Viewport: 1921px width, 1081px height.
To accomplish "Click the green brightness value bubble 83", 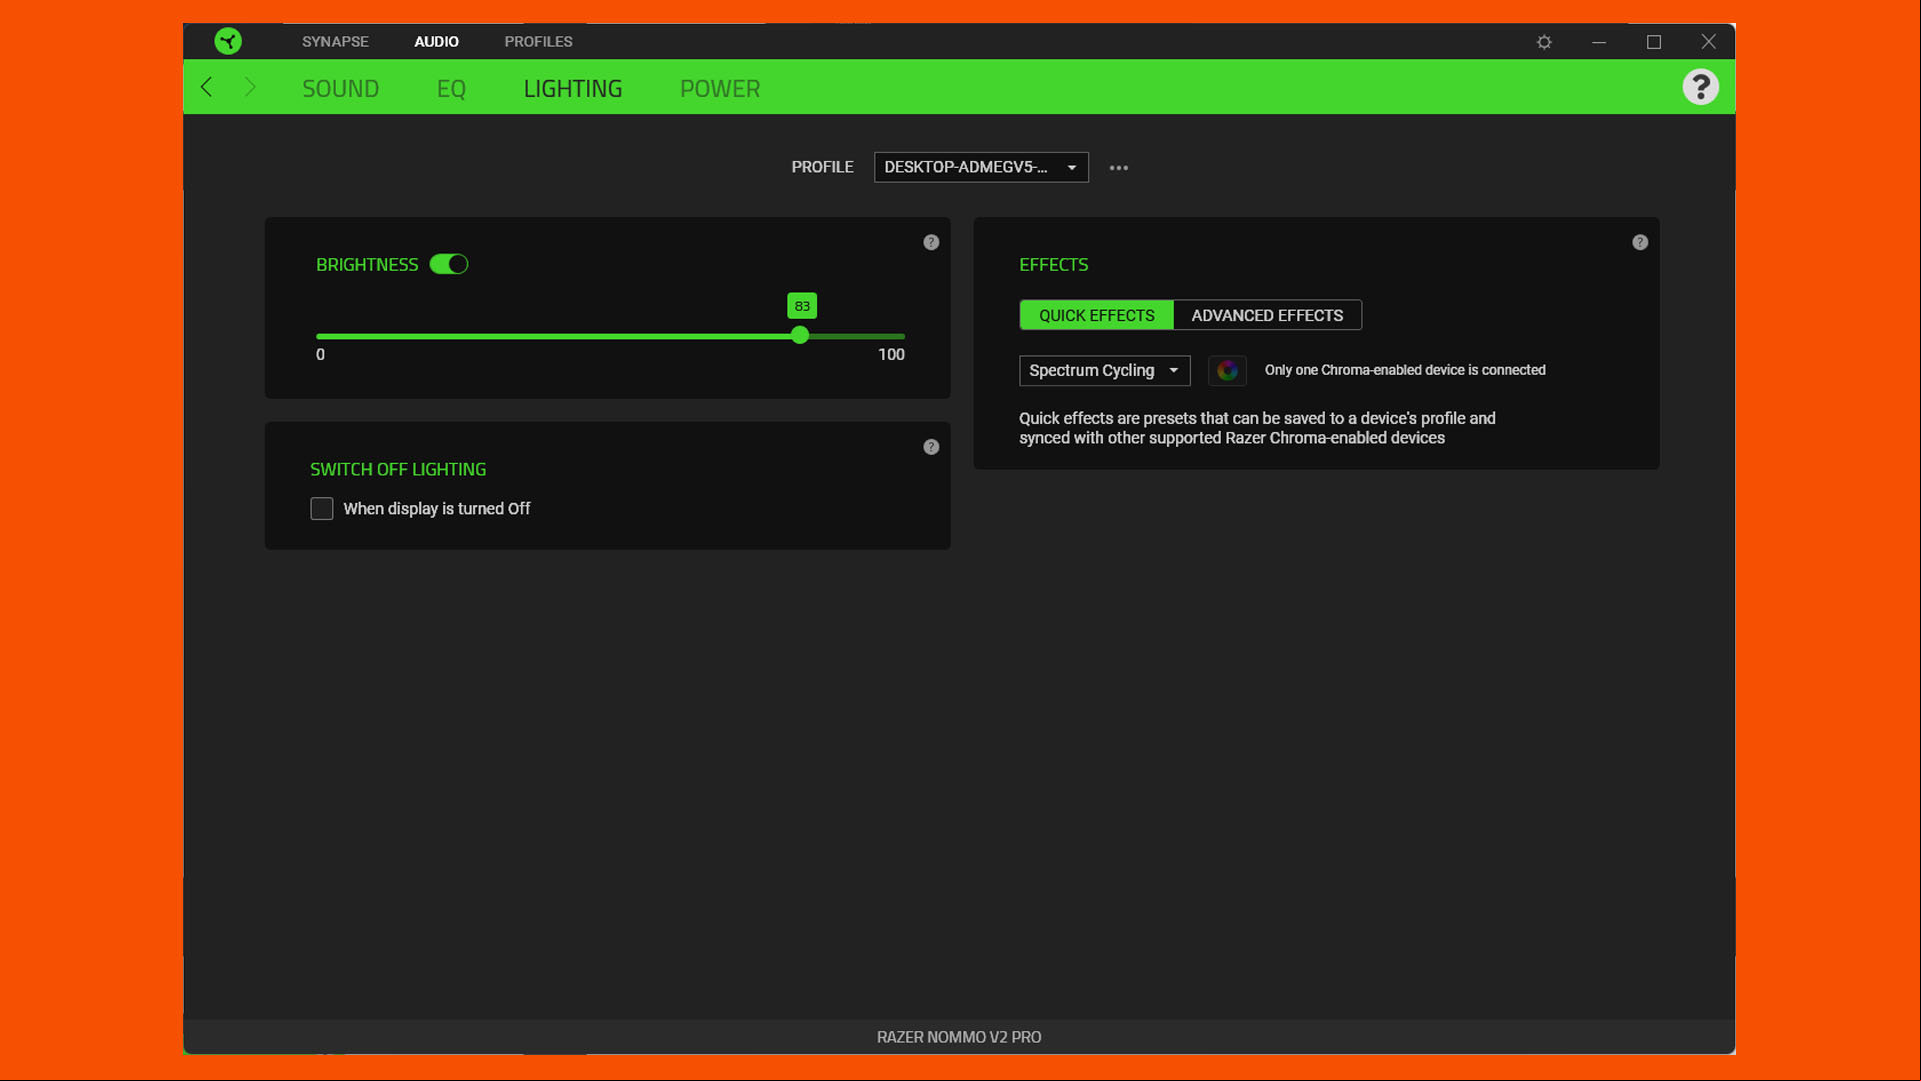I will [x=802, y=306].
